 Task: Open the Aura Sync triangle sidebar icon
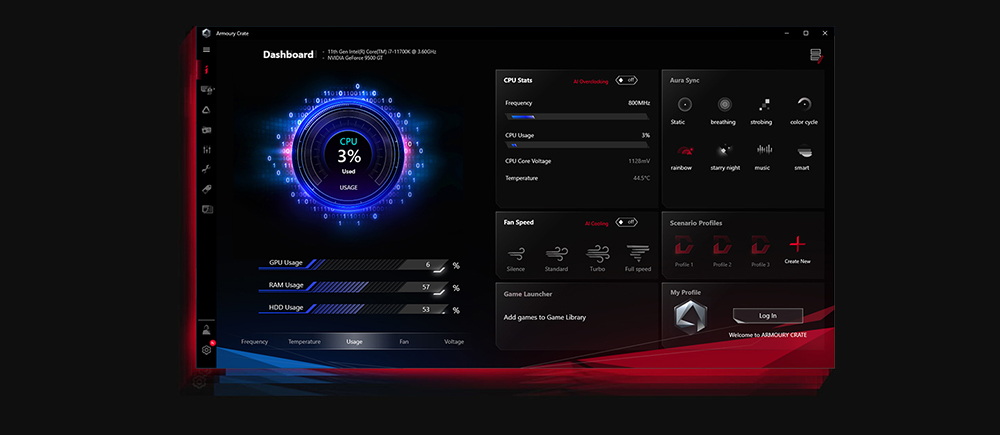click(206, 110)
